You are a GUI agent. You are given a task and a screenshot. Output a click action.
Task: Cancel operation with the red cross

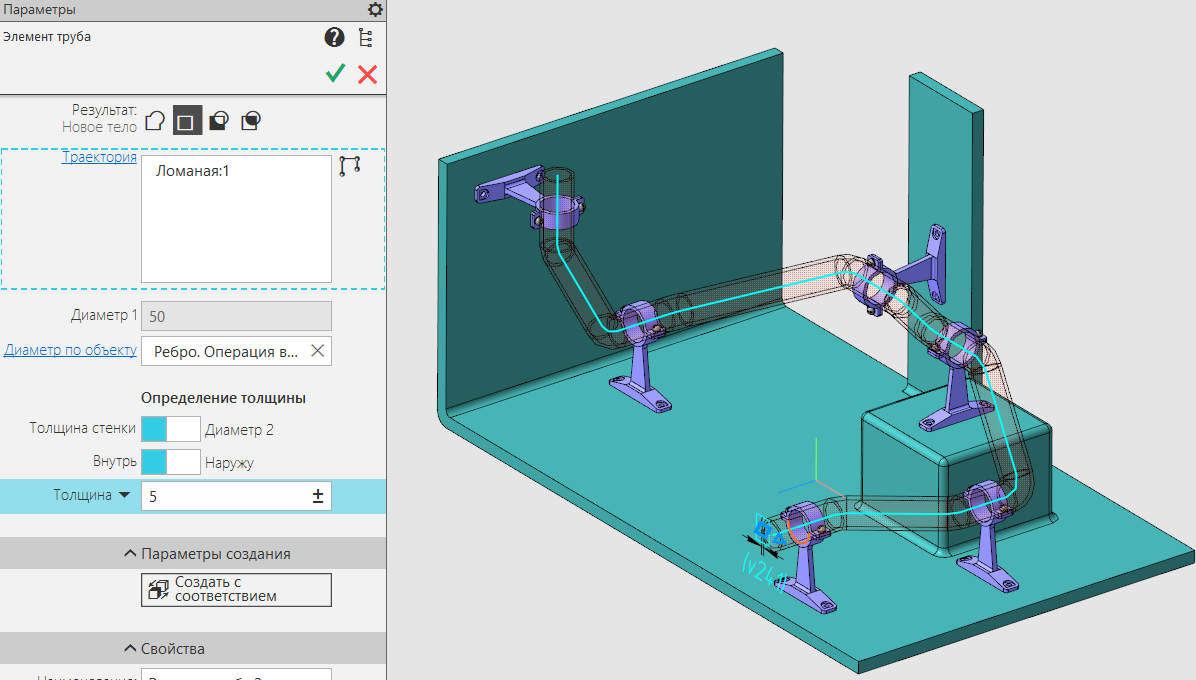(x=368, y=75)
